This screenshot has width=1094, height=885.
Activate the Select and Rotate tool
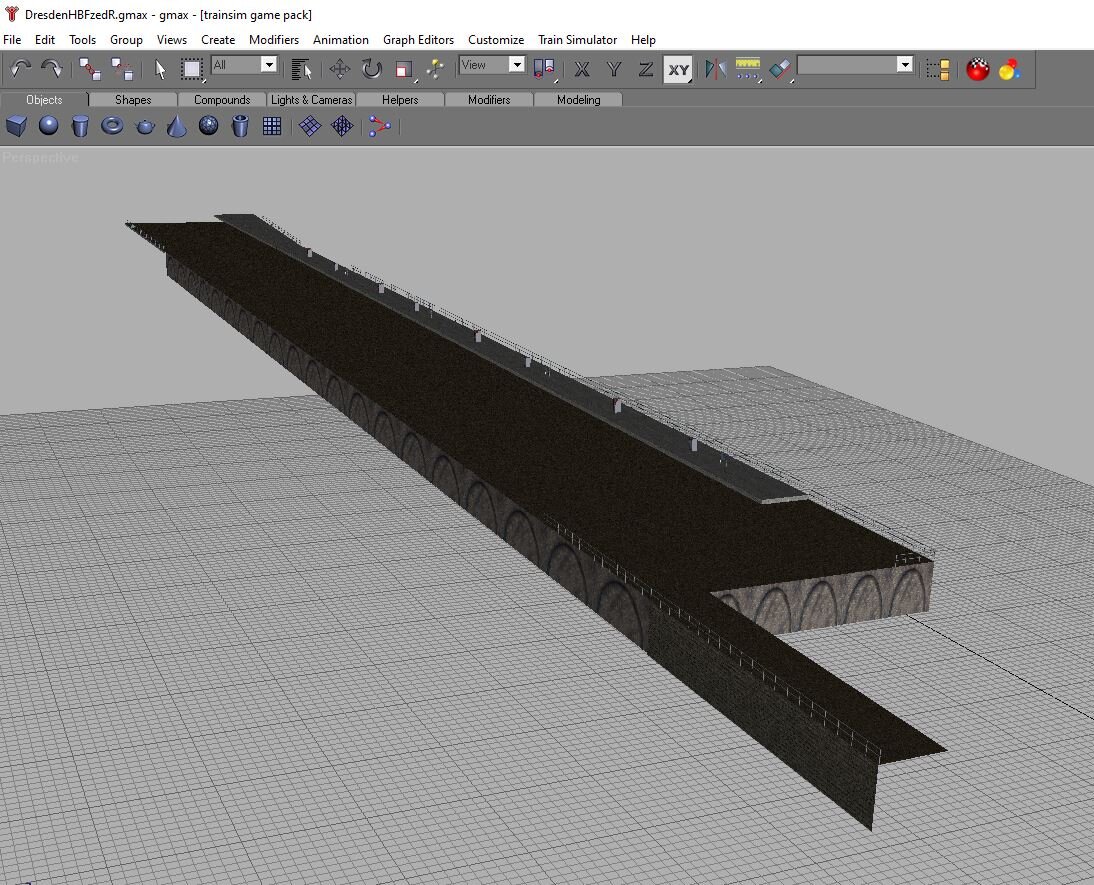point(371,69)
